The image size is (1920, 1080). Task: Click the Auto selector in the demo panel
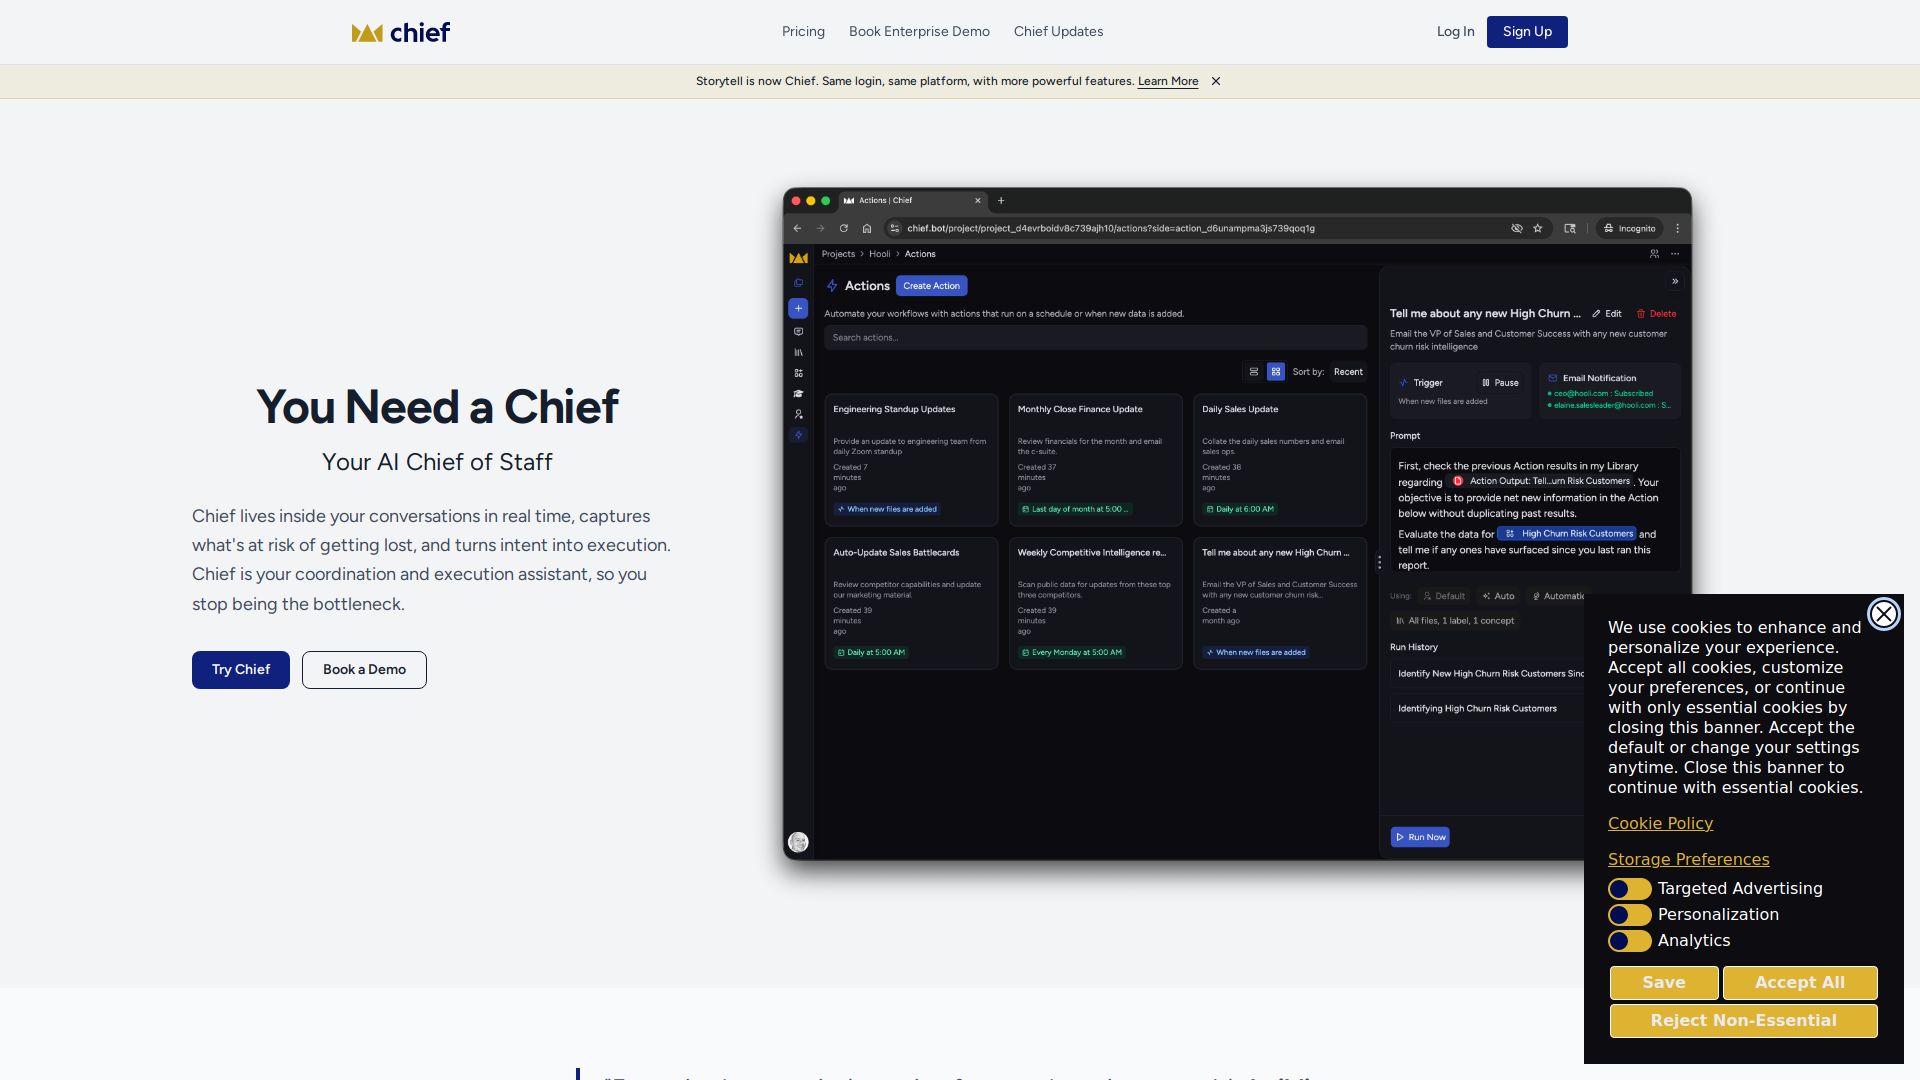(1498, 596)
